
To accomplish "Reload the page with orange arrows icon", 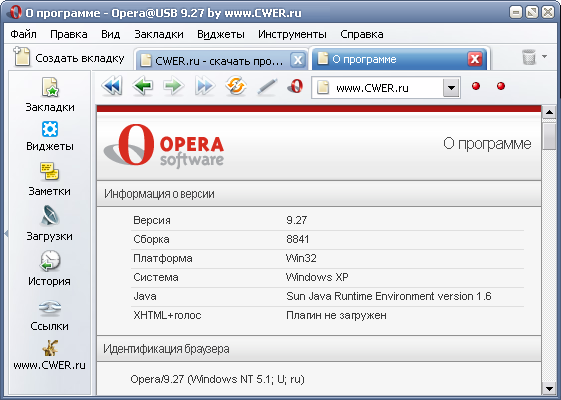I will tap(236, 86).
